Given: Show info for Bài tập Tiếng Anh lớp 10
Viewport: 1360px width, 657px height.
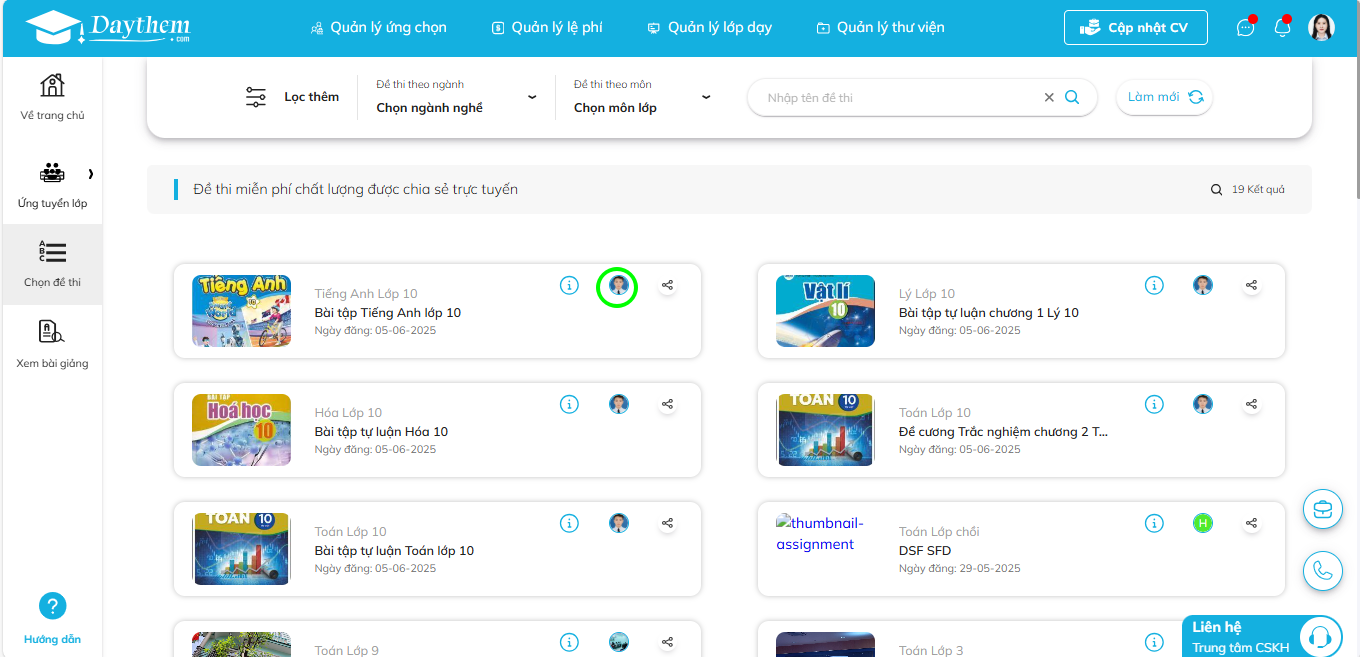Looking at the screenshot, I should (x=569, y=286).
